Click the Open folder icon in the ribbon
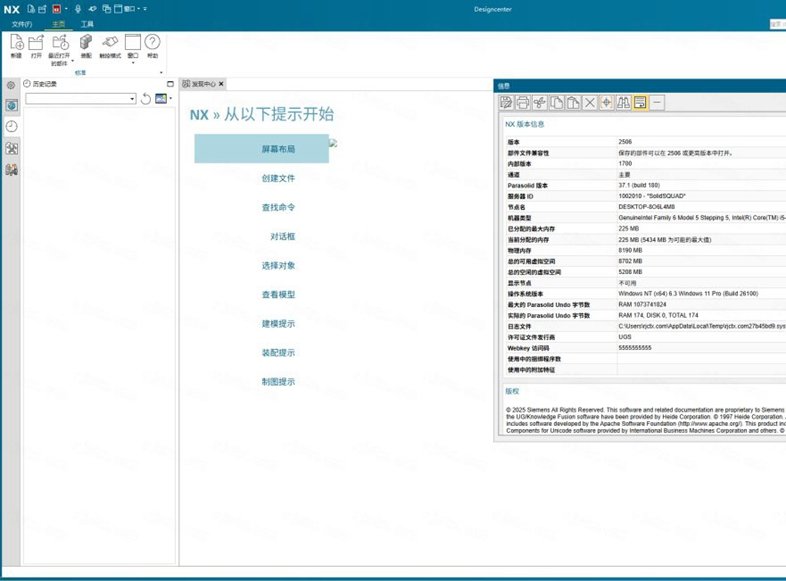 (x=36, y=43)
